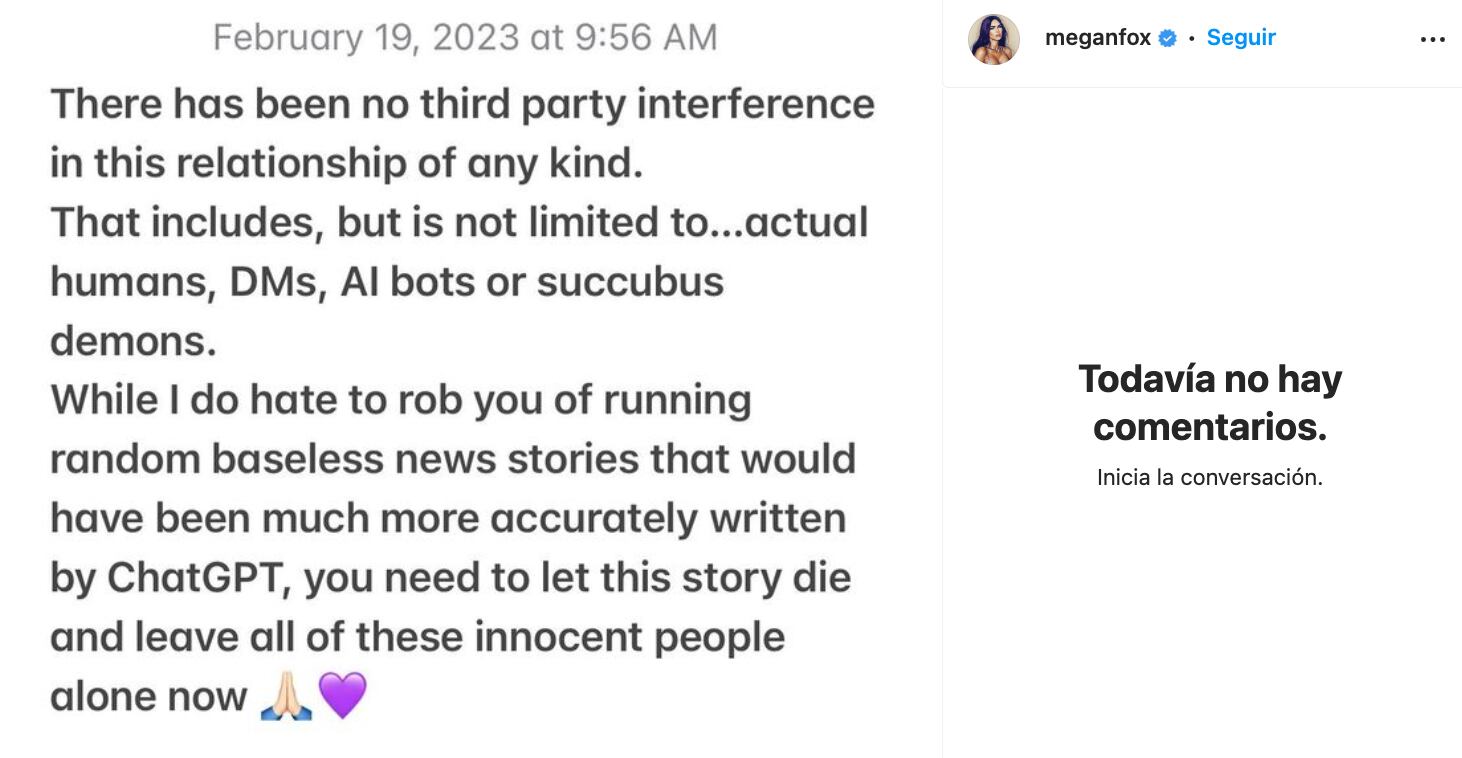Screen dimensions: 1462x758
Task: Click the word 'ChatGPT' in the note
Action: (x=198, y=578)
